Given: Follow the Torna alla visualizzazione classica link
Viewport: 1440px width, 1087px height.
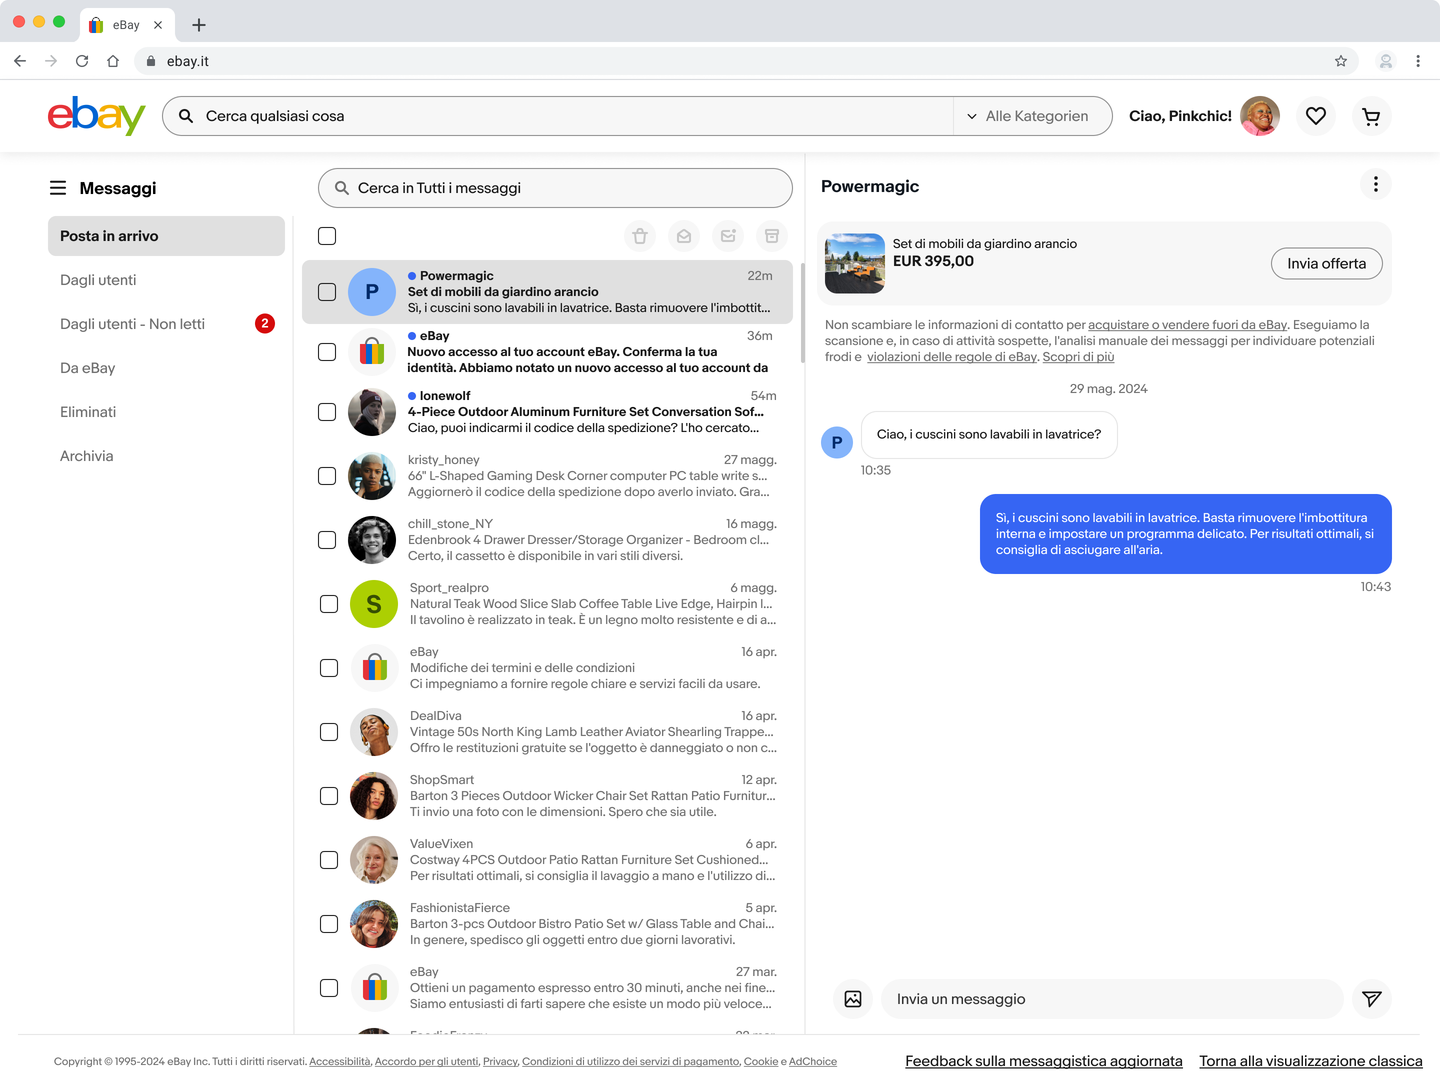Looking at the screenshot, I should [1311, 1061].
